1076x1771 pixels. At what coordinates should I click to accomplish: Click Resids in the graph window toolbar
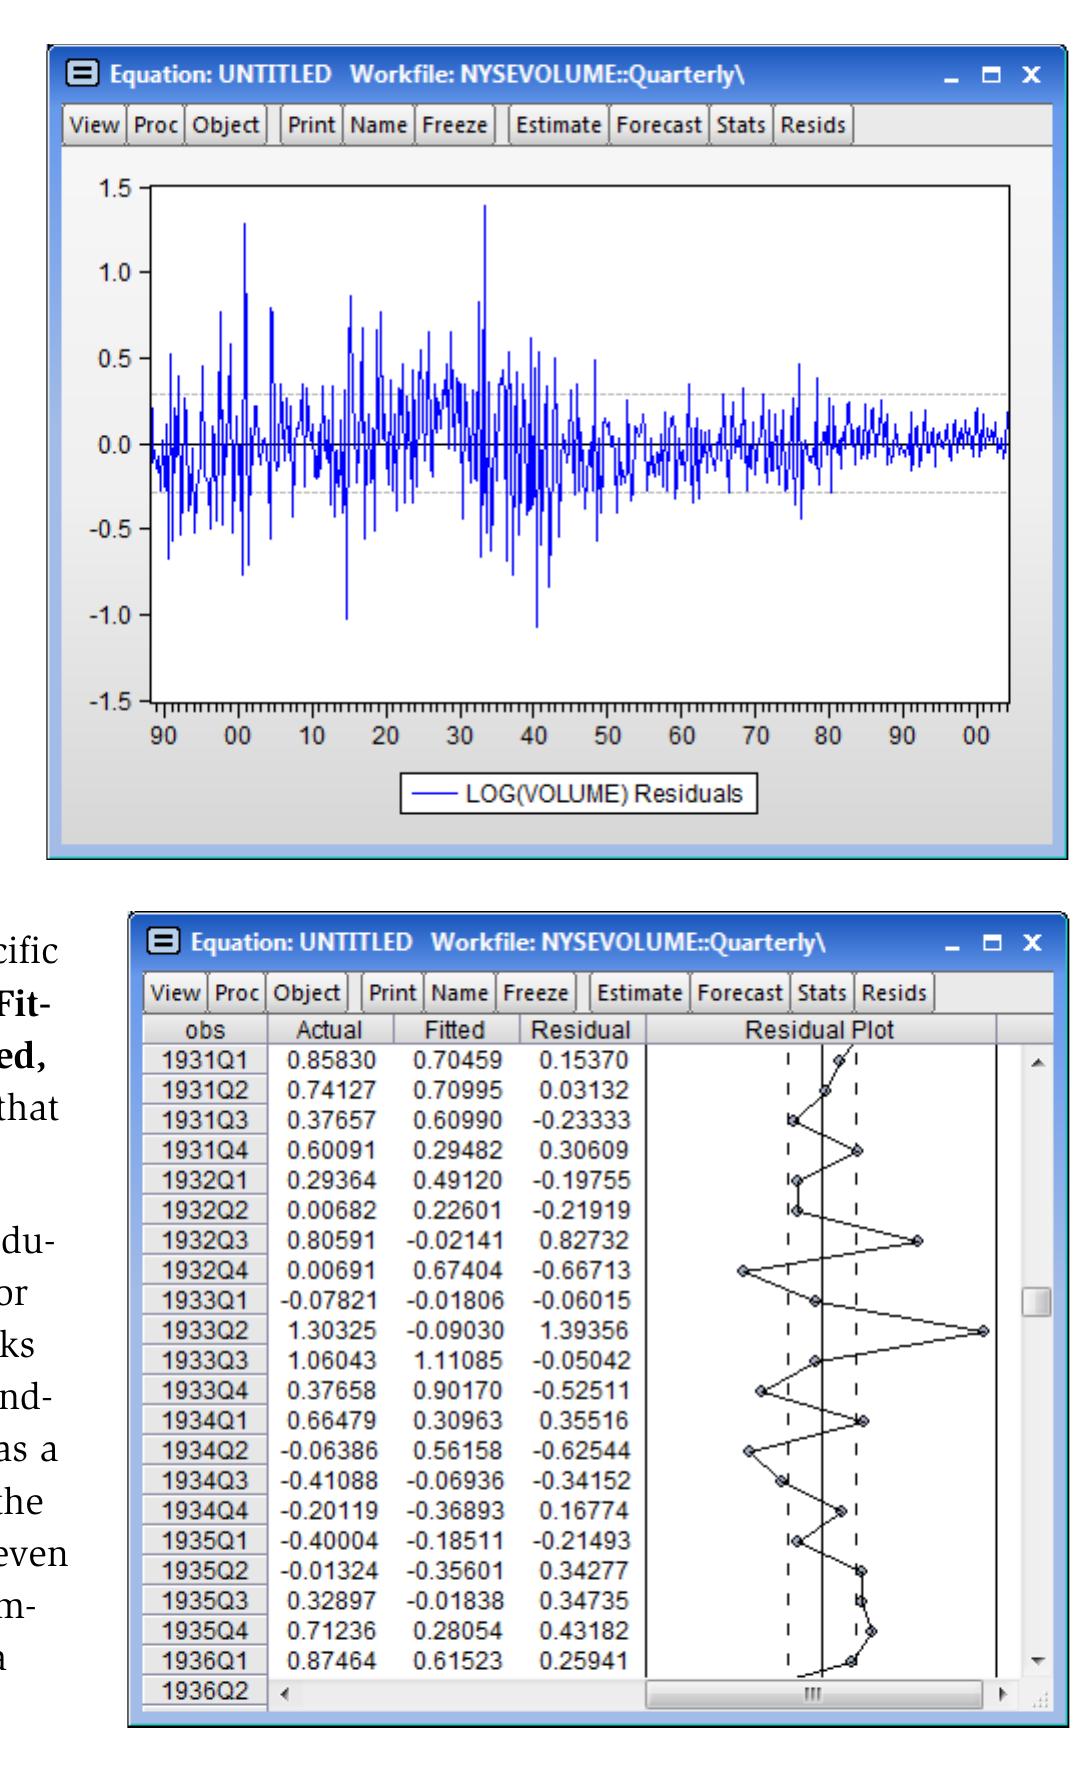coord(813,125)
